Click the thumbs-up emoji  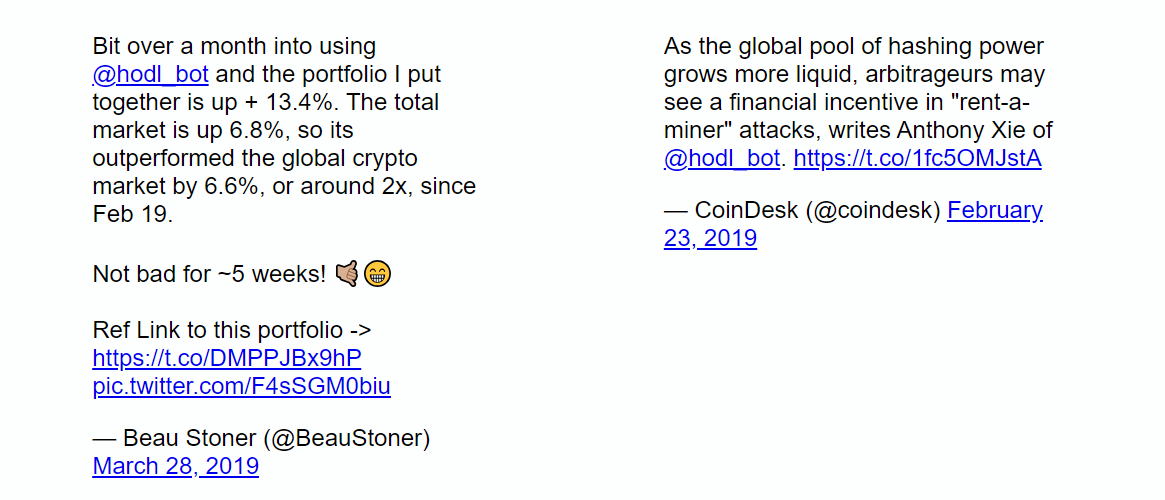click(x=346, y=274)
